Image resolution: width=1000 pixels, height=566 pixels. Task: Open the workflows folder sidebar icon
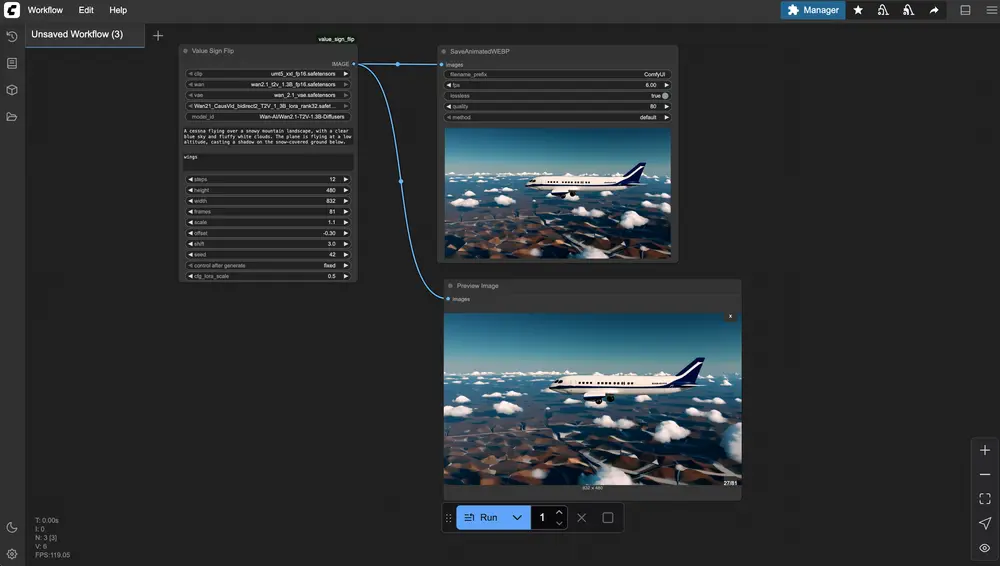pyautogui.click(x=12, y=117)
